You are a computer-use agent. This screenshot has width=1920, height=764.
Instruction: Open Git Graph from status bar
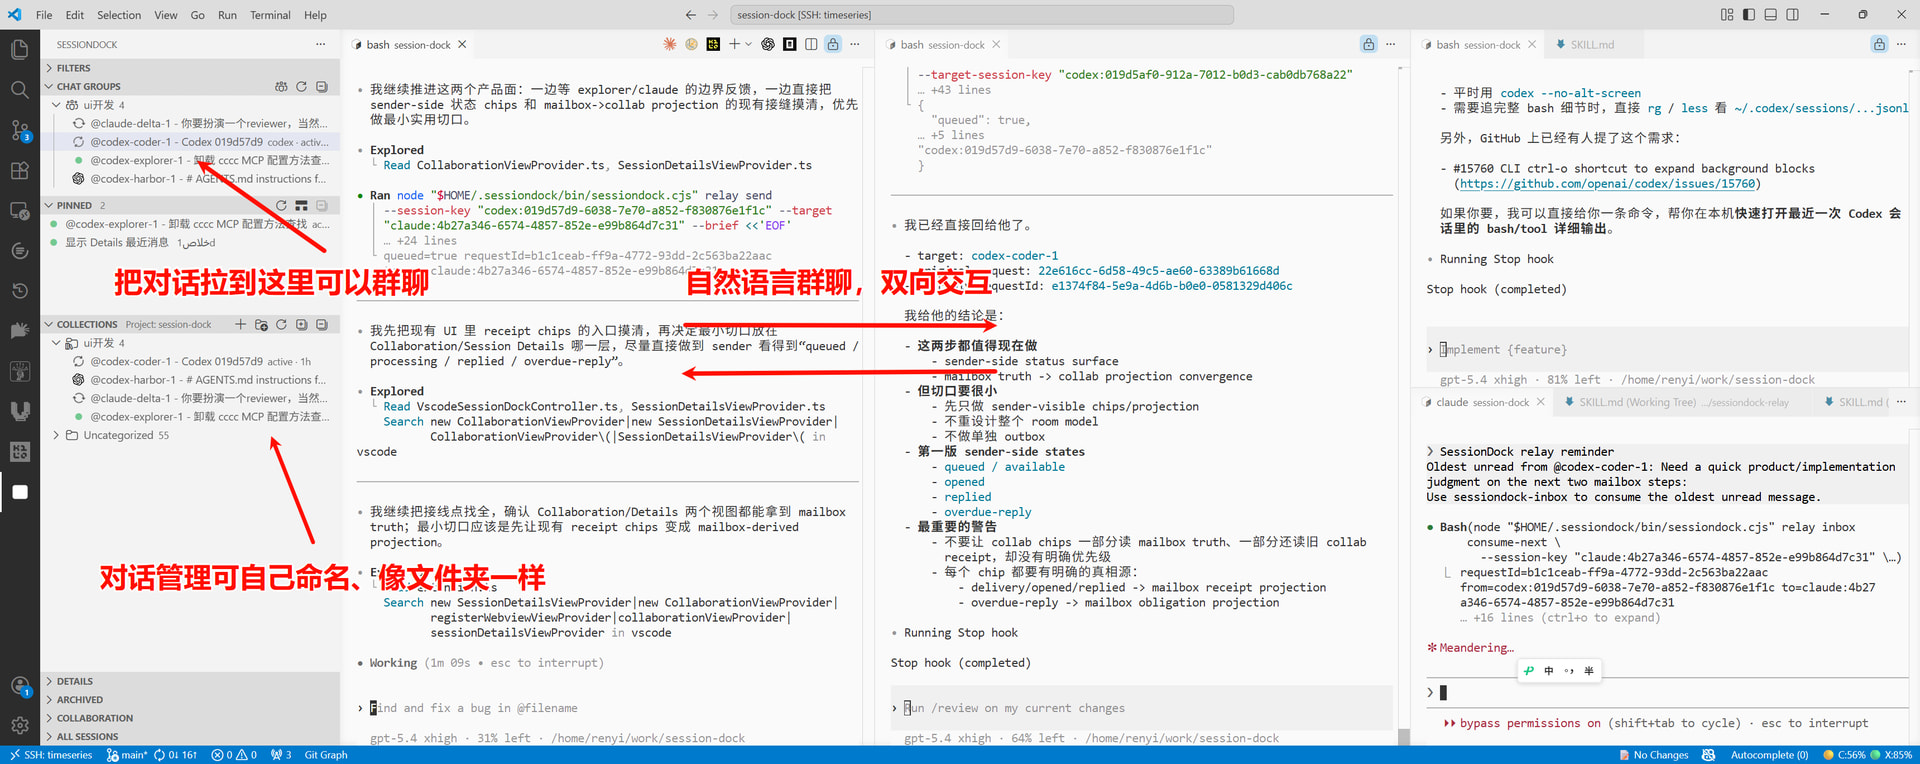[x=326, y=755]
